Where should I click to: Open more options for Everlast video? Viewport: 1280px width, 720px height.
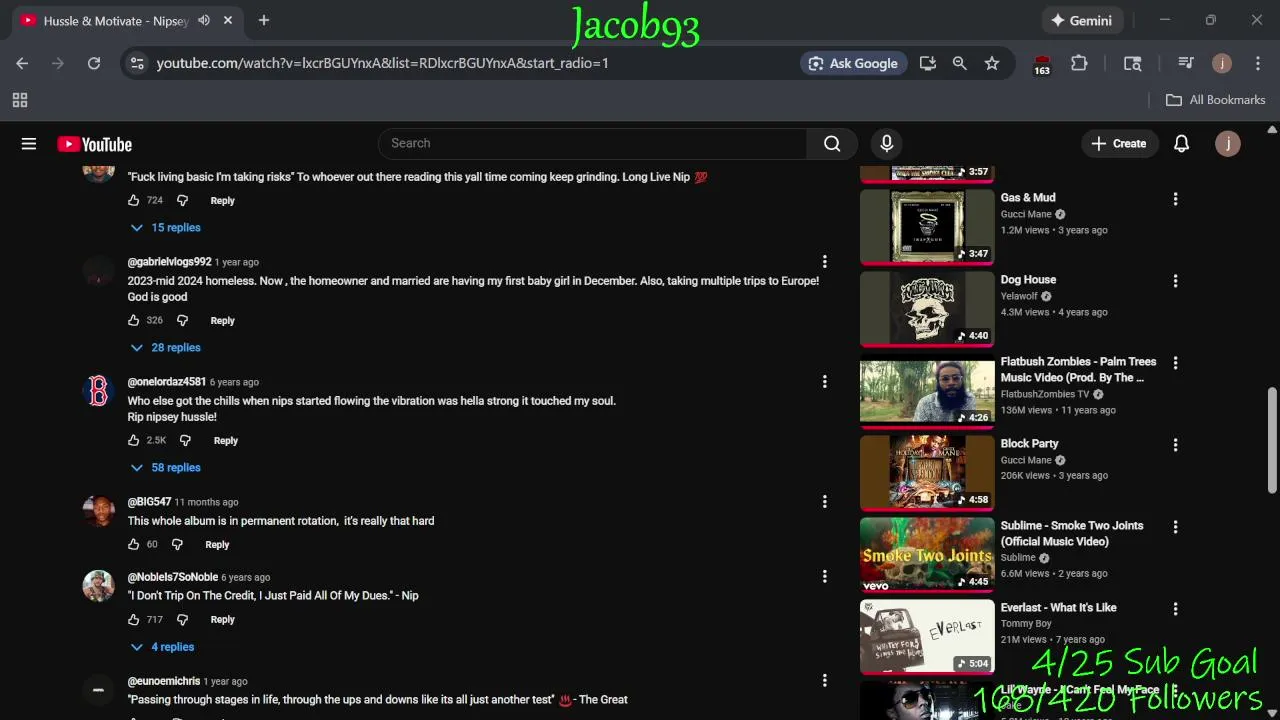click(1175, 609)
